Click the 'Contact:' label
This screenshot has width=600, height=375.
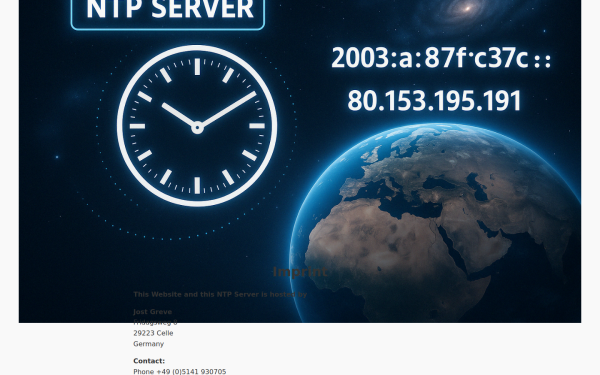coord(149,361)
